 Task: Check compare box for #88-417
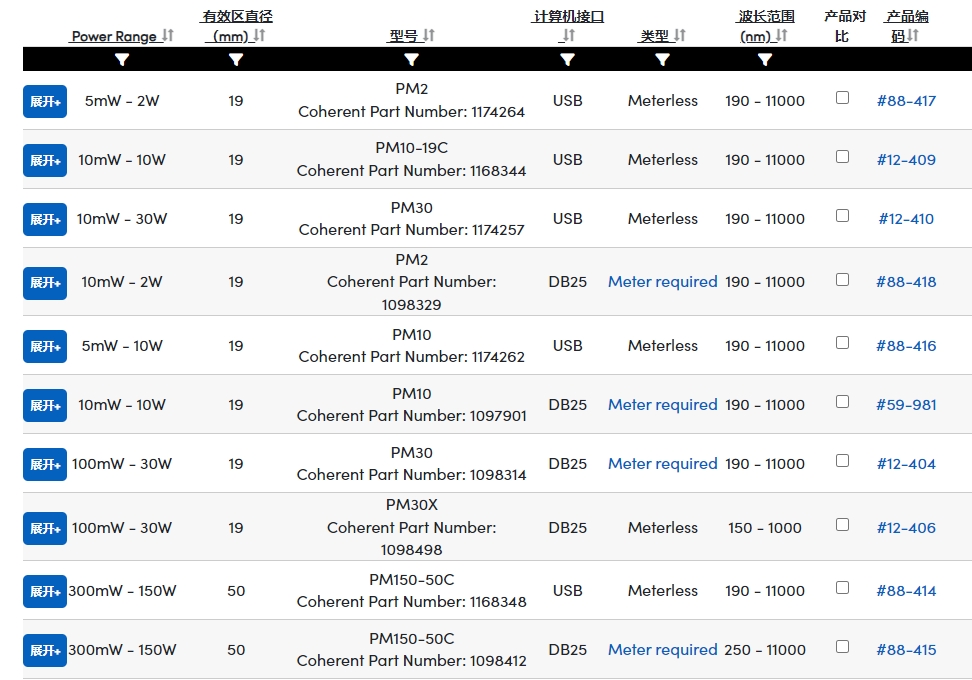click(x=842, y=98)
